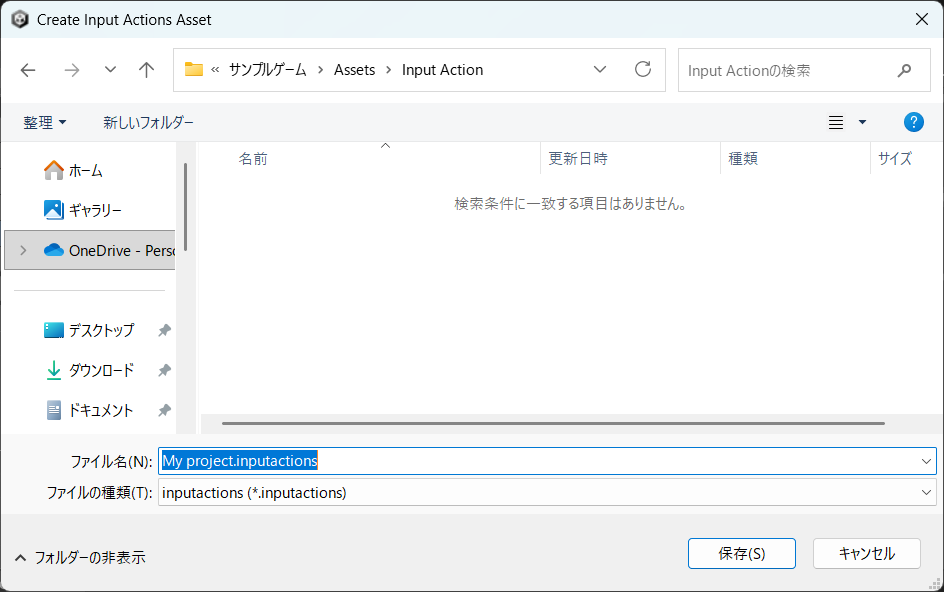The image size is (944, 592).
Task: Expand the OneDrive tree node
Action: (23, 251)
